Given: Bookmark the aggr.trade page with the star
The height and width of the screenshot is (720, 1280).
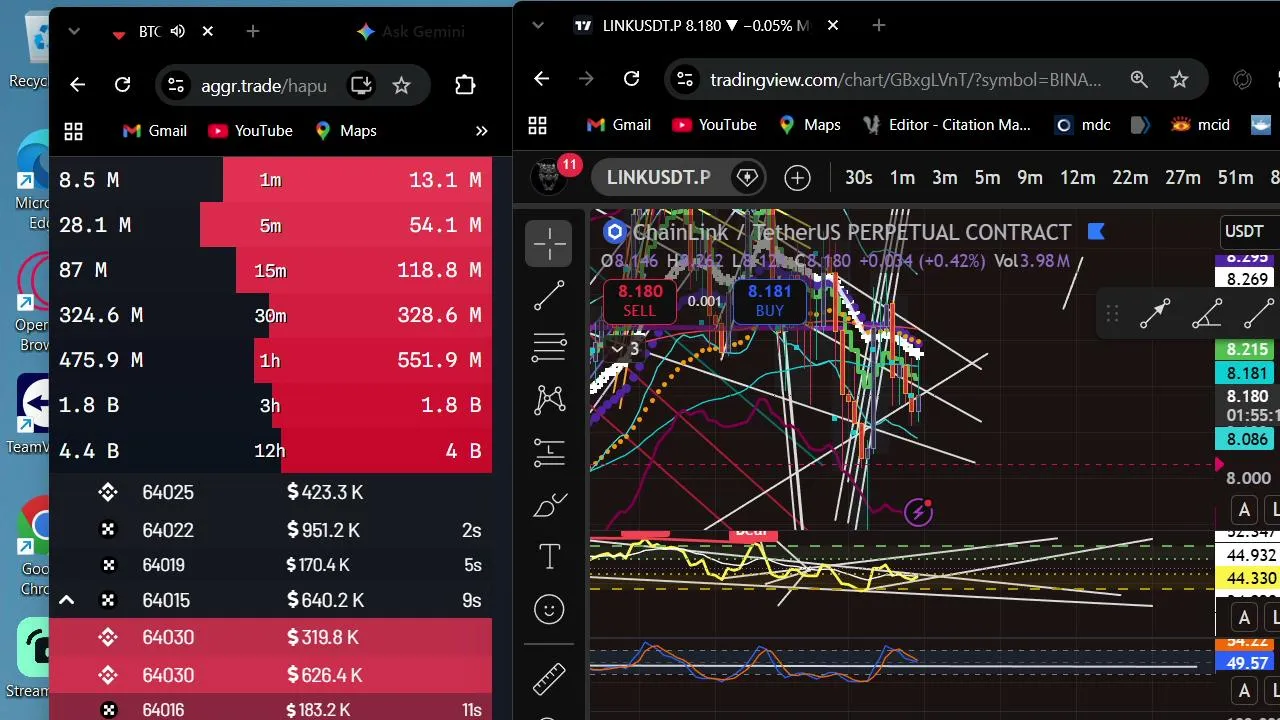Looking at the screenshot, I should (x=401, y=86).
